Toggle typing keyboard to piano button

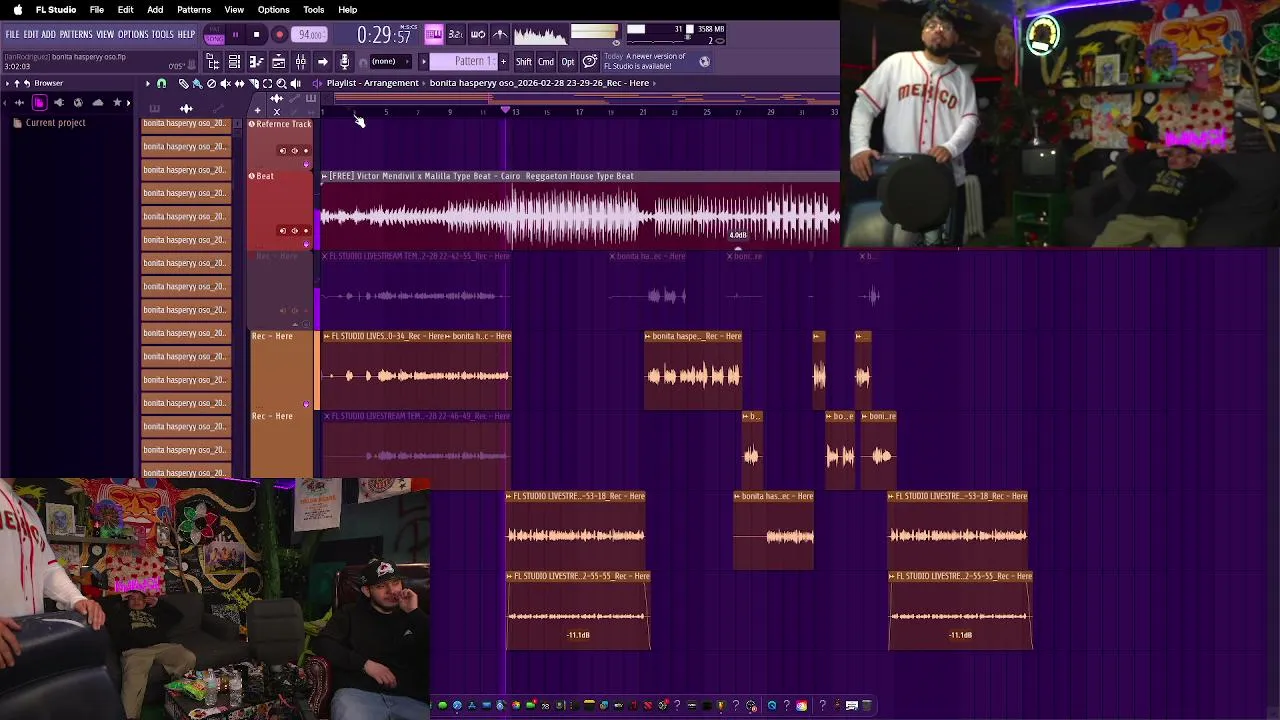(x=433, y=34)
